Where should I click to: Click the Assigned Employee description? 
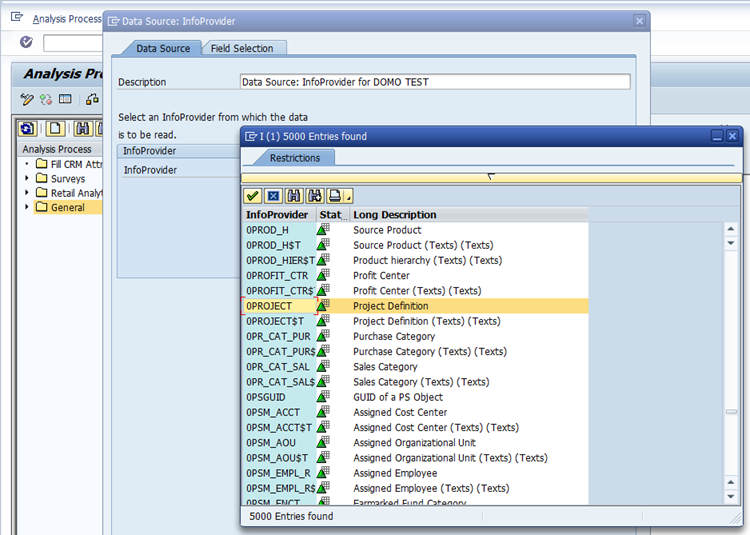point(395,473)
